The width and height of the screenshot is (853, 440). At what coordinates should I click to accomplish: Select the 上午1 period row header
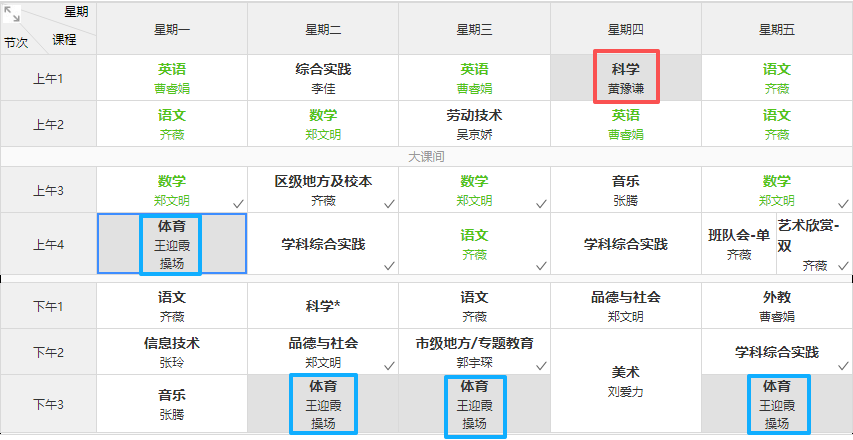click(48, 78)
